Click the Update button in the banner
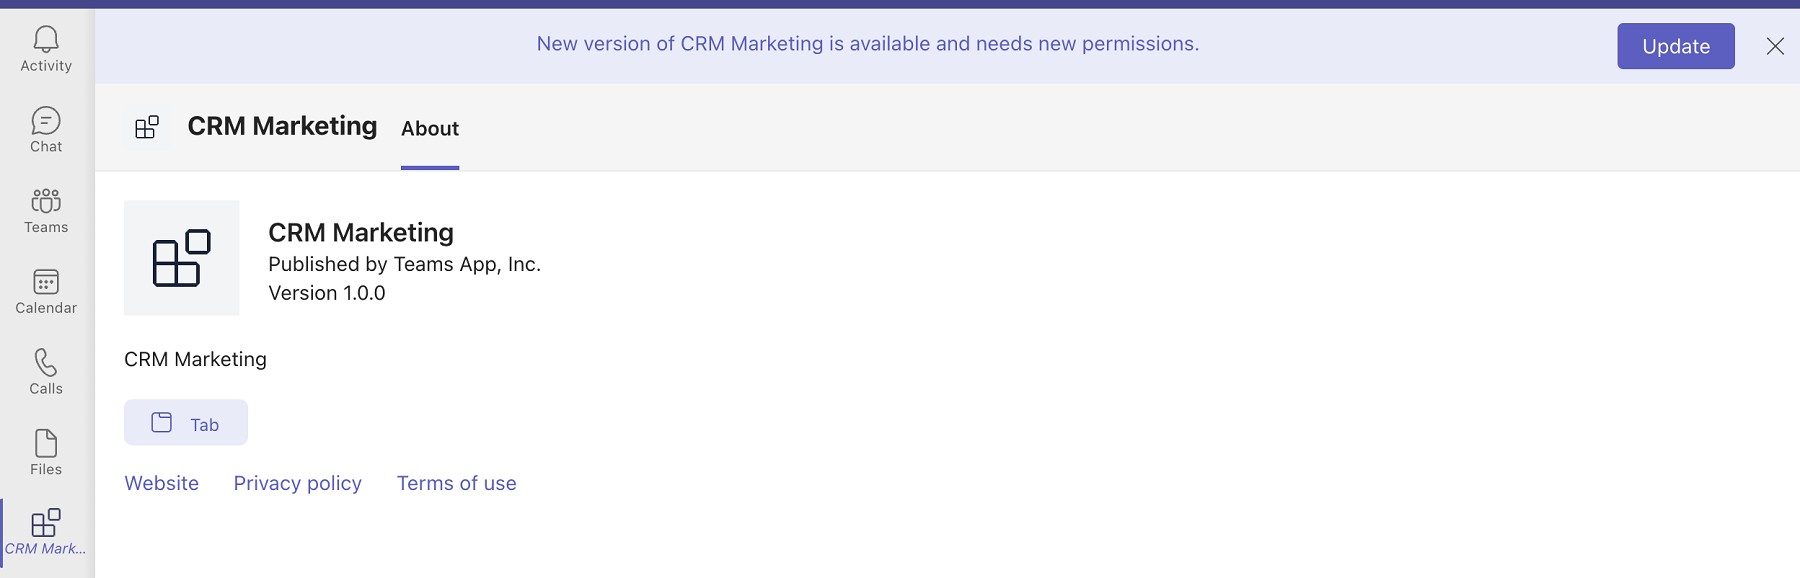The height and width of the screenshot is (578, 1800). (1676, 46)
